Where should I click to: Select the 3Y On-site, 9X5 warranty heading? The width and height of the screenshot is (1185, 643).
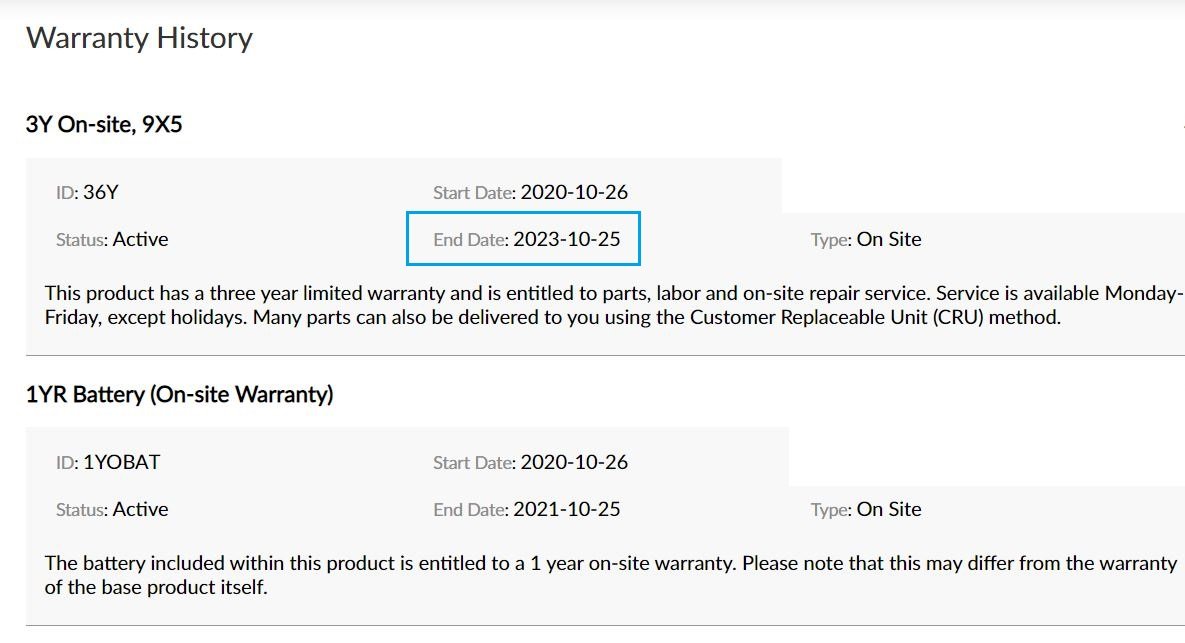pyautogui.click(x=104, y=125)
